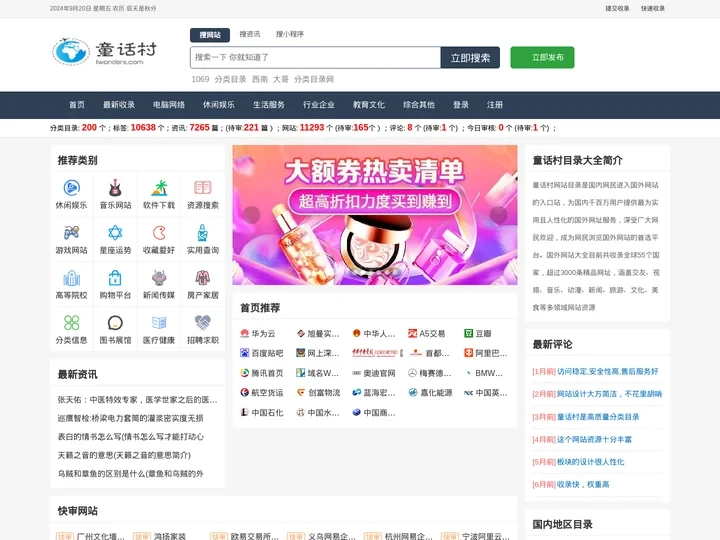
Task: Open the 星座运势 star icon
Action: (115, 233)
